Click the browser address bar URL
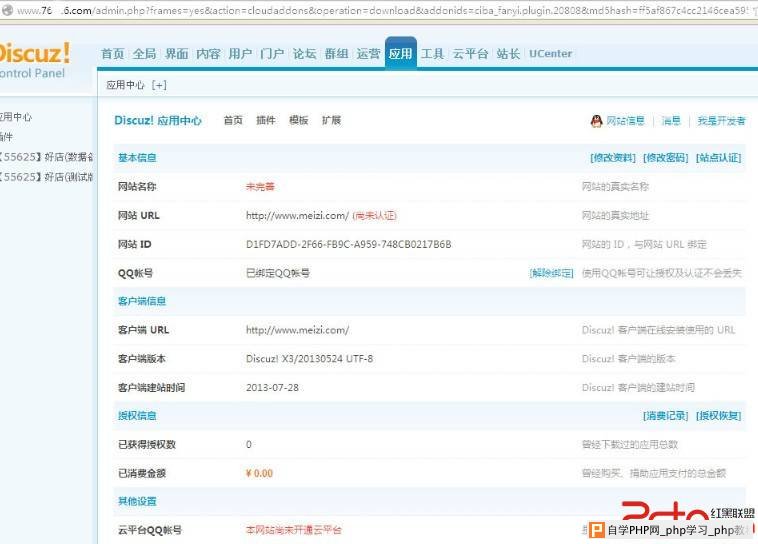Viewport: 758px width, 544px height. (x=382, y=10)
